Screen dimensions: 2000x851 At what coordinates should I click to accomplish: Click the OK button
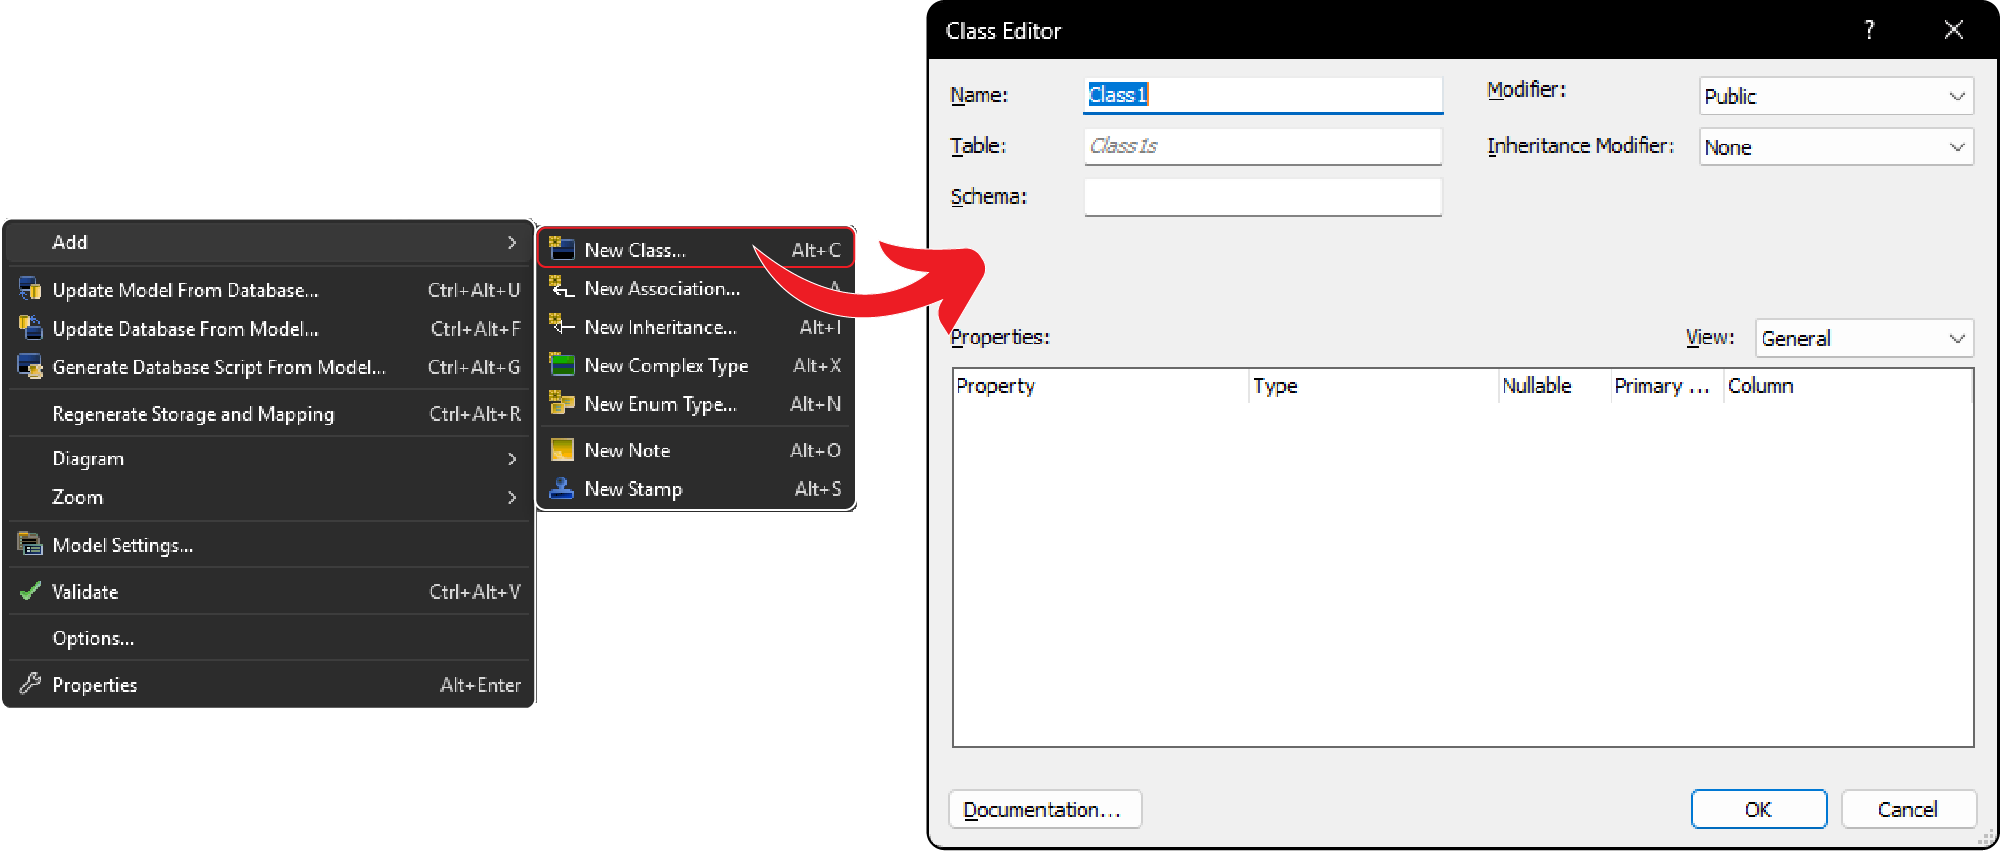[x=1759, y=809]
